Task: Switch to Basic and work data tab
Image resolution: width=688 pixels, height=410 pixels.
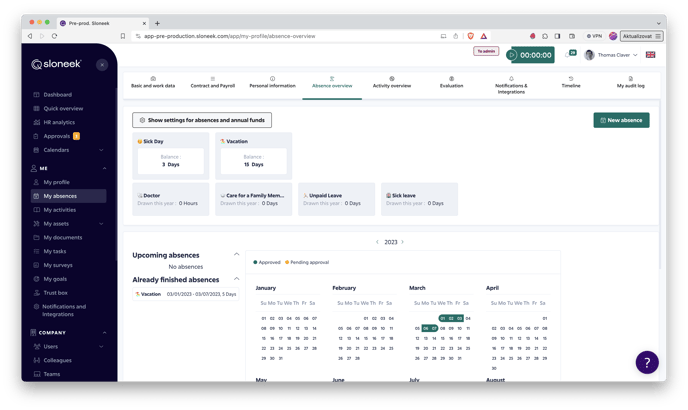Action: click(153, 83)
